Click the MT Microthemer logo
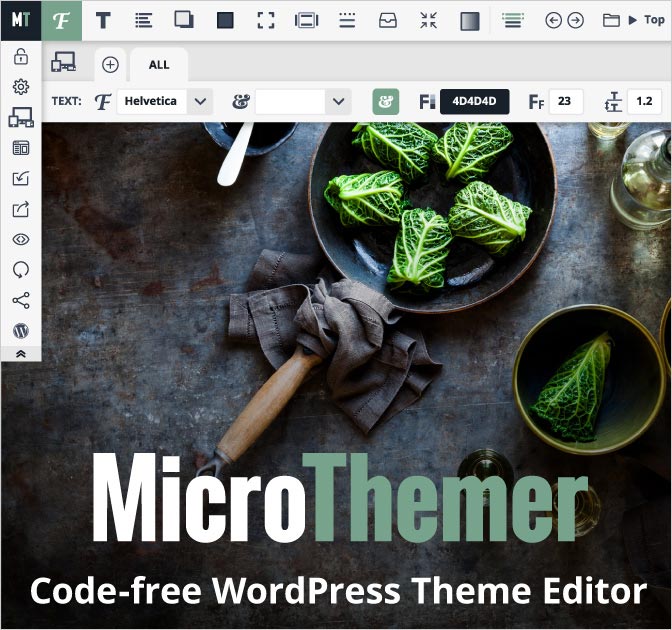Screen dimensions: 672x630 click(21, 20)
